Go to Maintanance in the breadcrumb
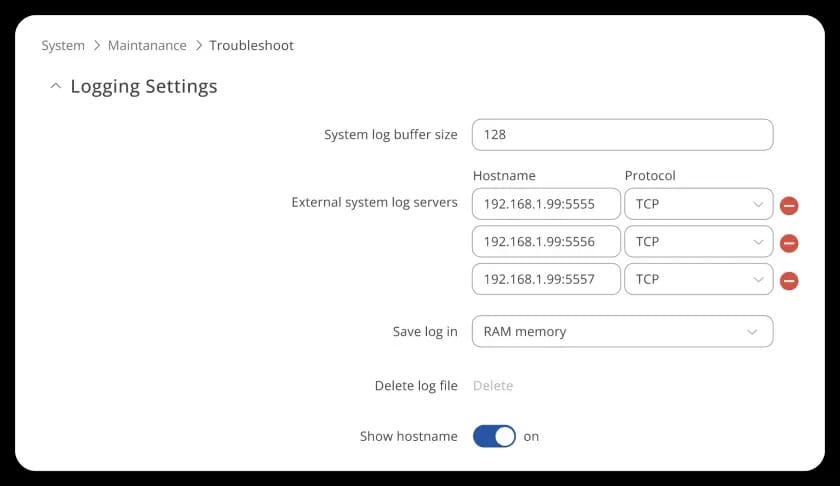Screen dimensions: 840x486 [147, 46]
